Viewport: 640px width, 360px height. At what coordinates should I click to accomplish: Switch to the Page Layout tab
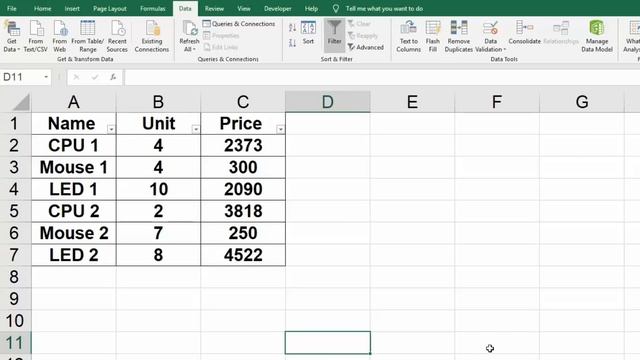110,9
